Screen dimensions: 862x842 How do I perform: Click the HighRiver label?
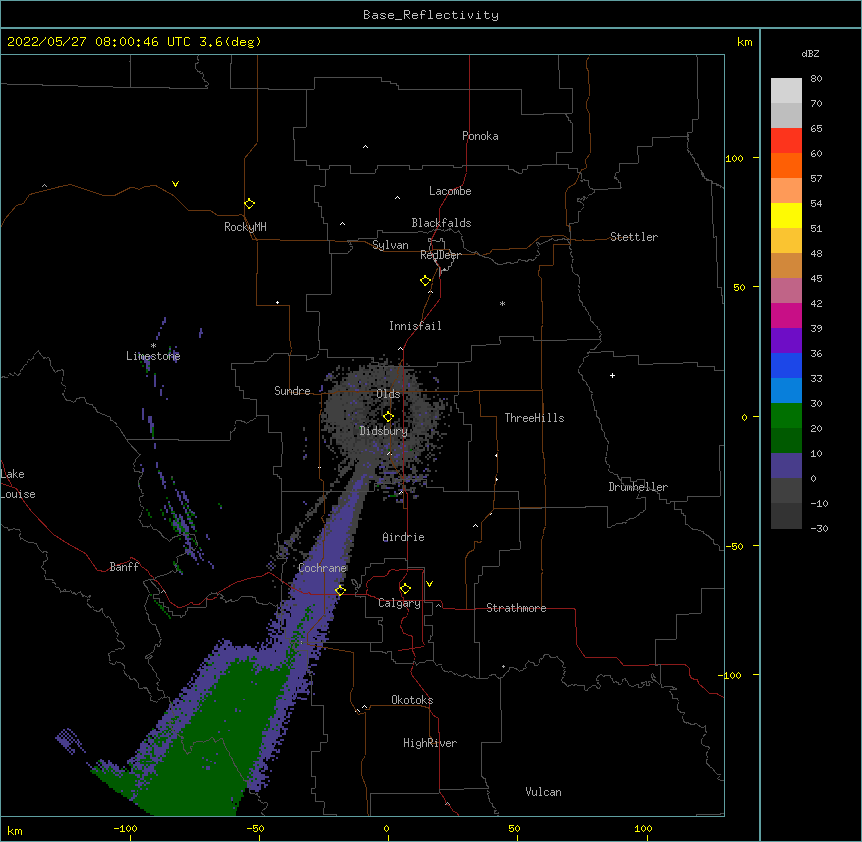[x=430, y=743]
